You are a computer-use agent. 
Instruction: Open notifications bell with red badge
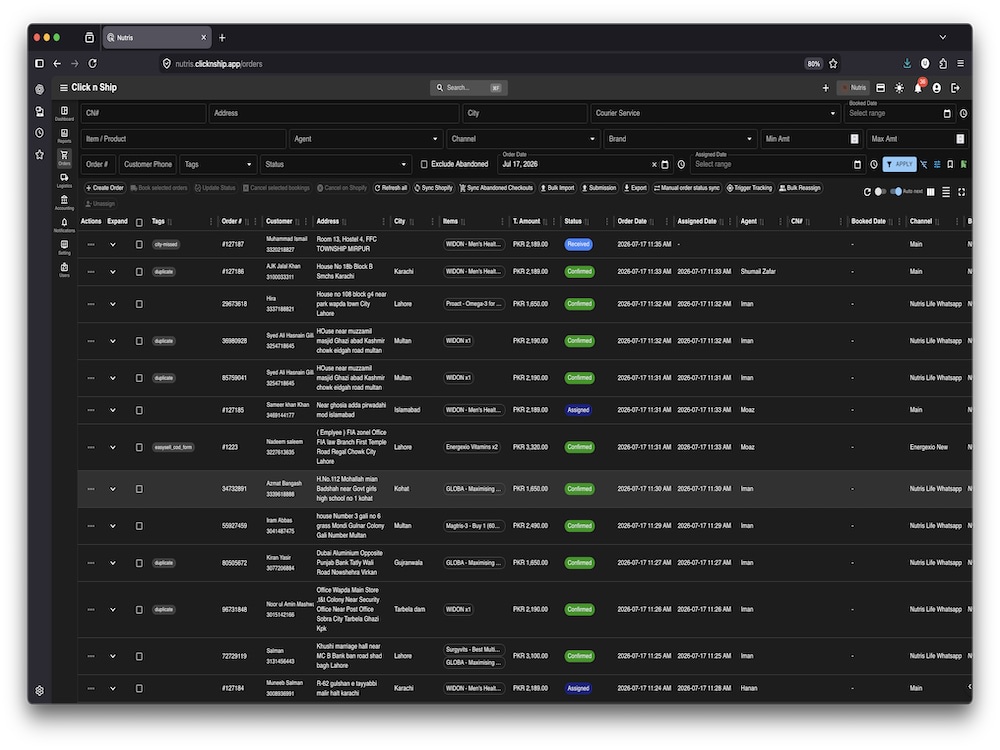pos(918,87)
